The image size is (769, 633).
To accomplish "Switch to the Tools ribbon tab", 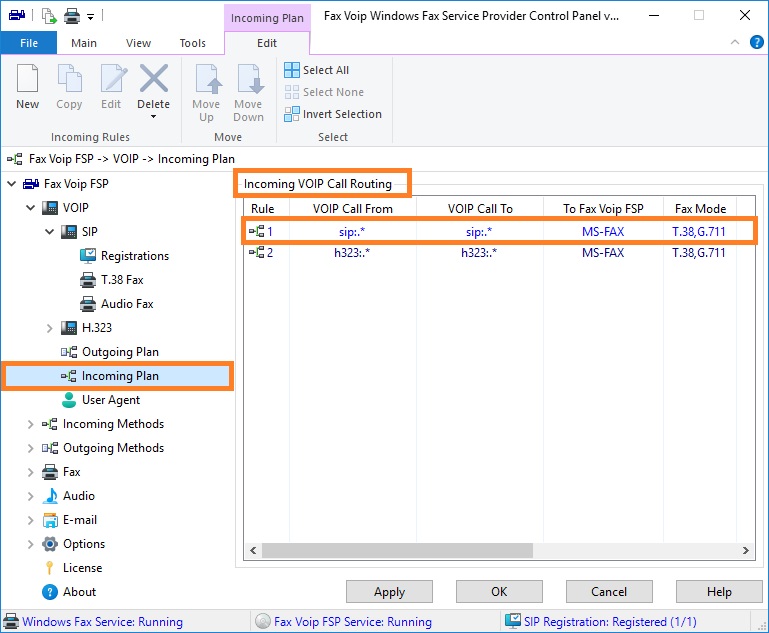I will (192, 43).
